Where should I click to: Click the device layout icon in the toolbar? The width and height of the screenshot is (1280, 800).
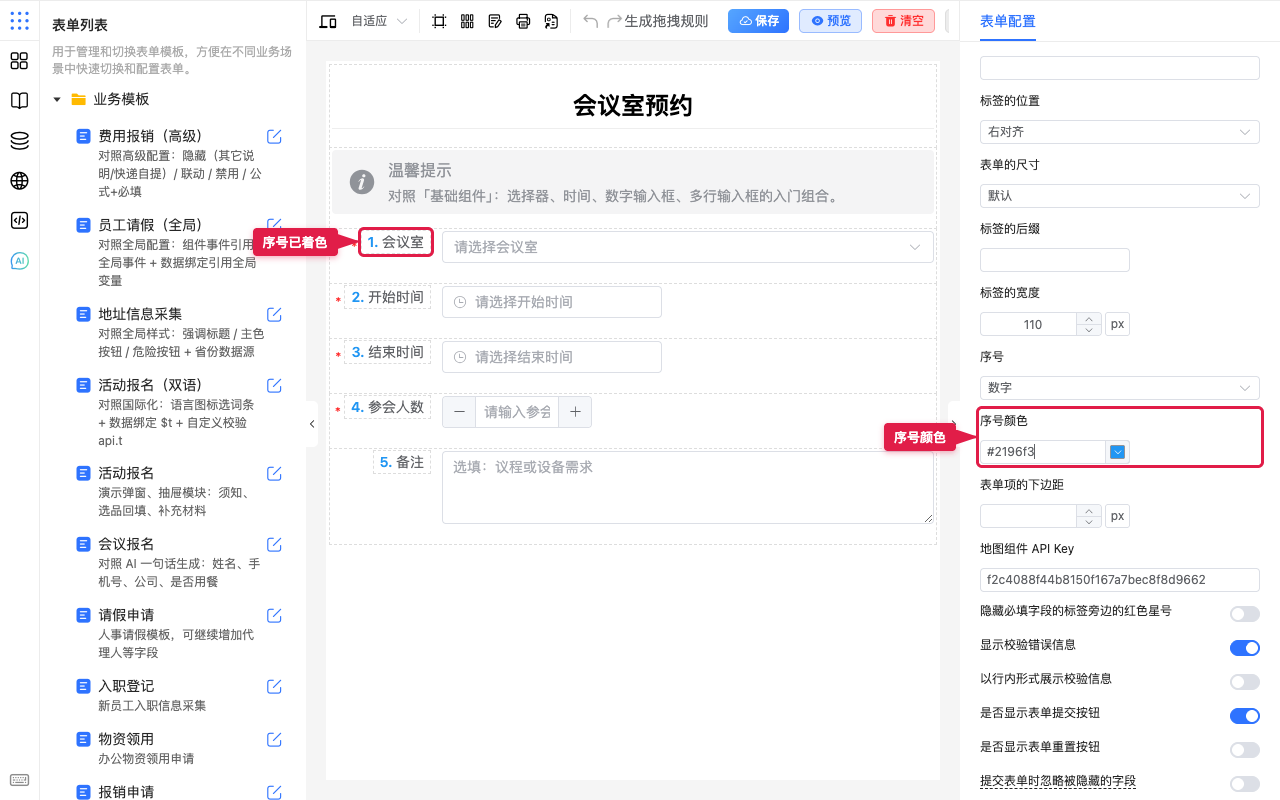click(327, 21)
